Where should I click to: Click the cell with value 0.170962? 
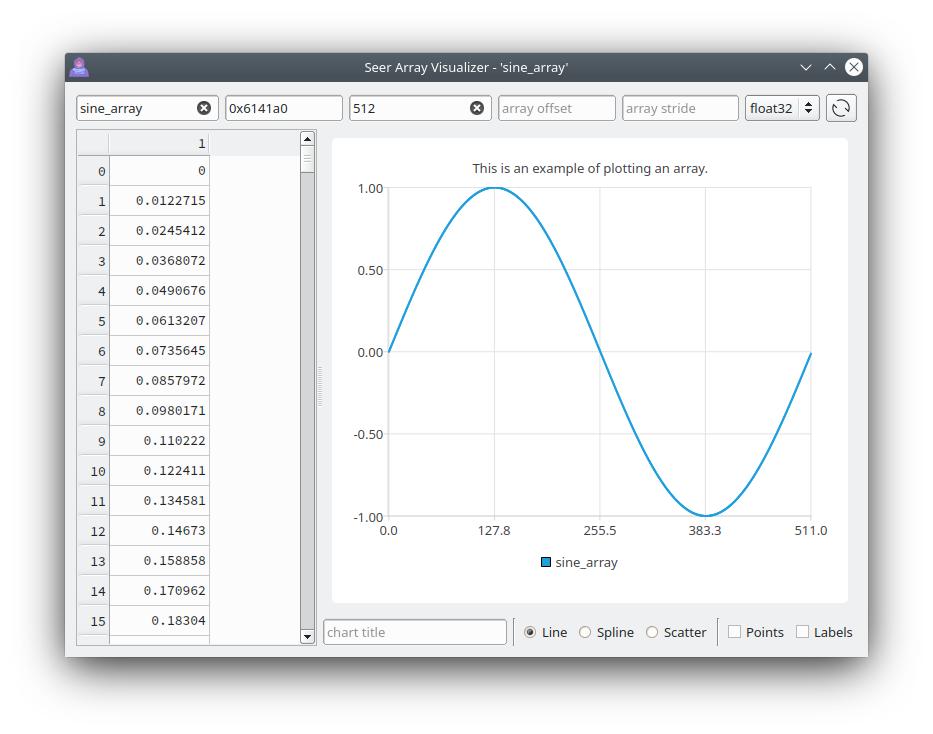coord(159,591)
